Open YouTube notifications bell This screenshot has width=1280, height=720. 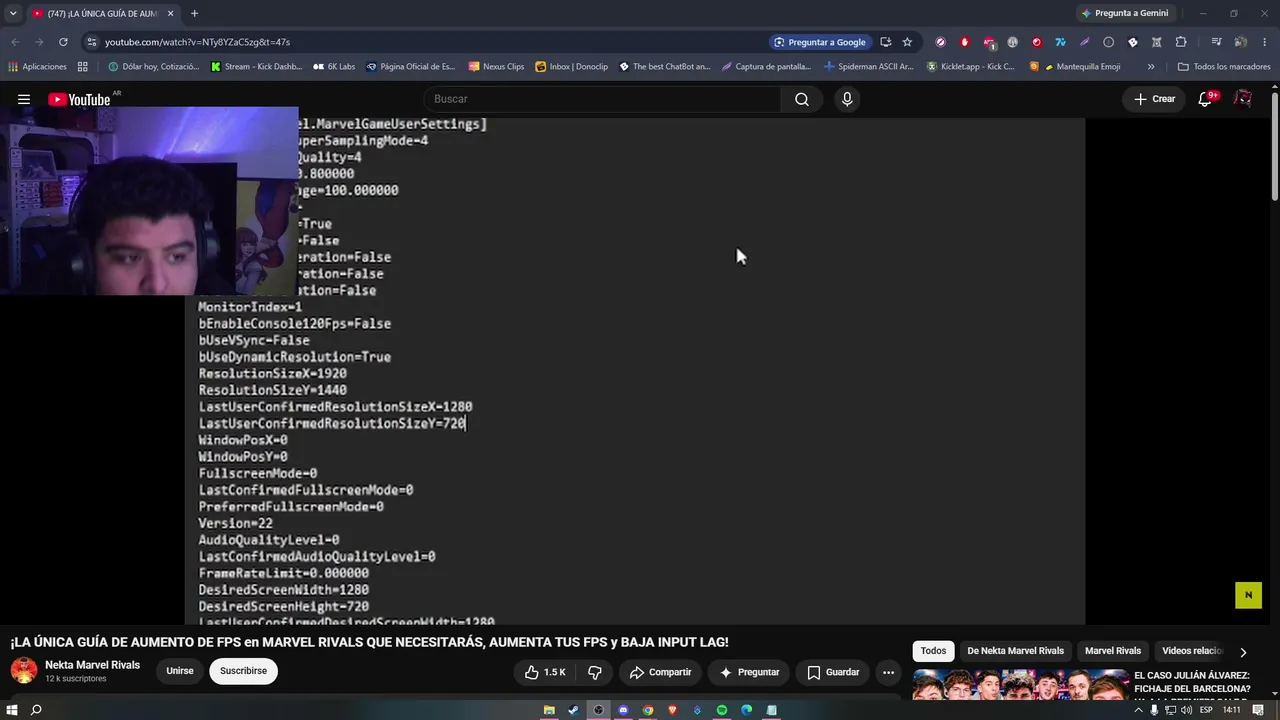coord(1205,99)
